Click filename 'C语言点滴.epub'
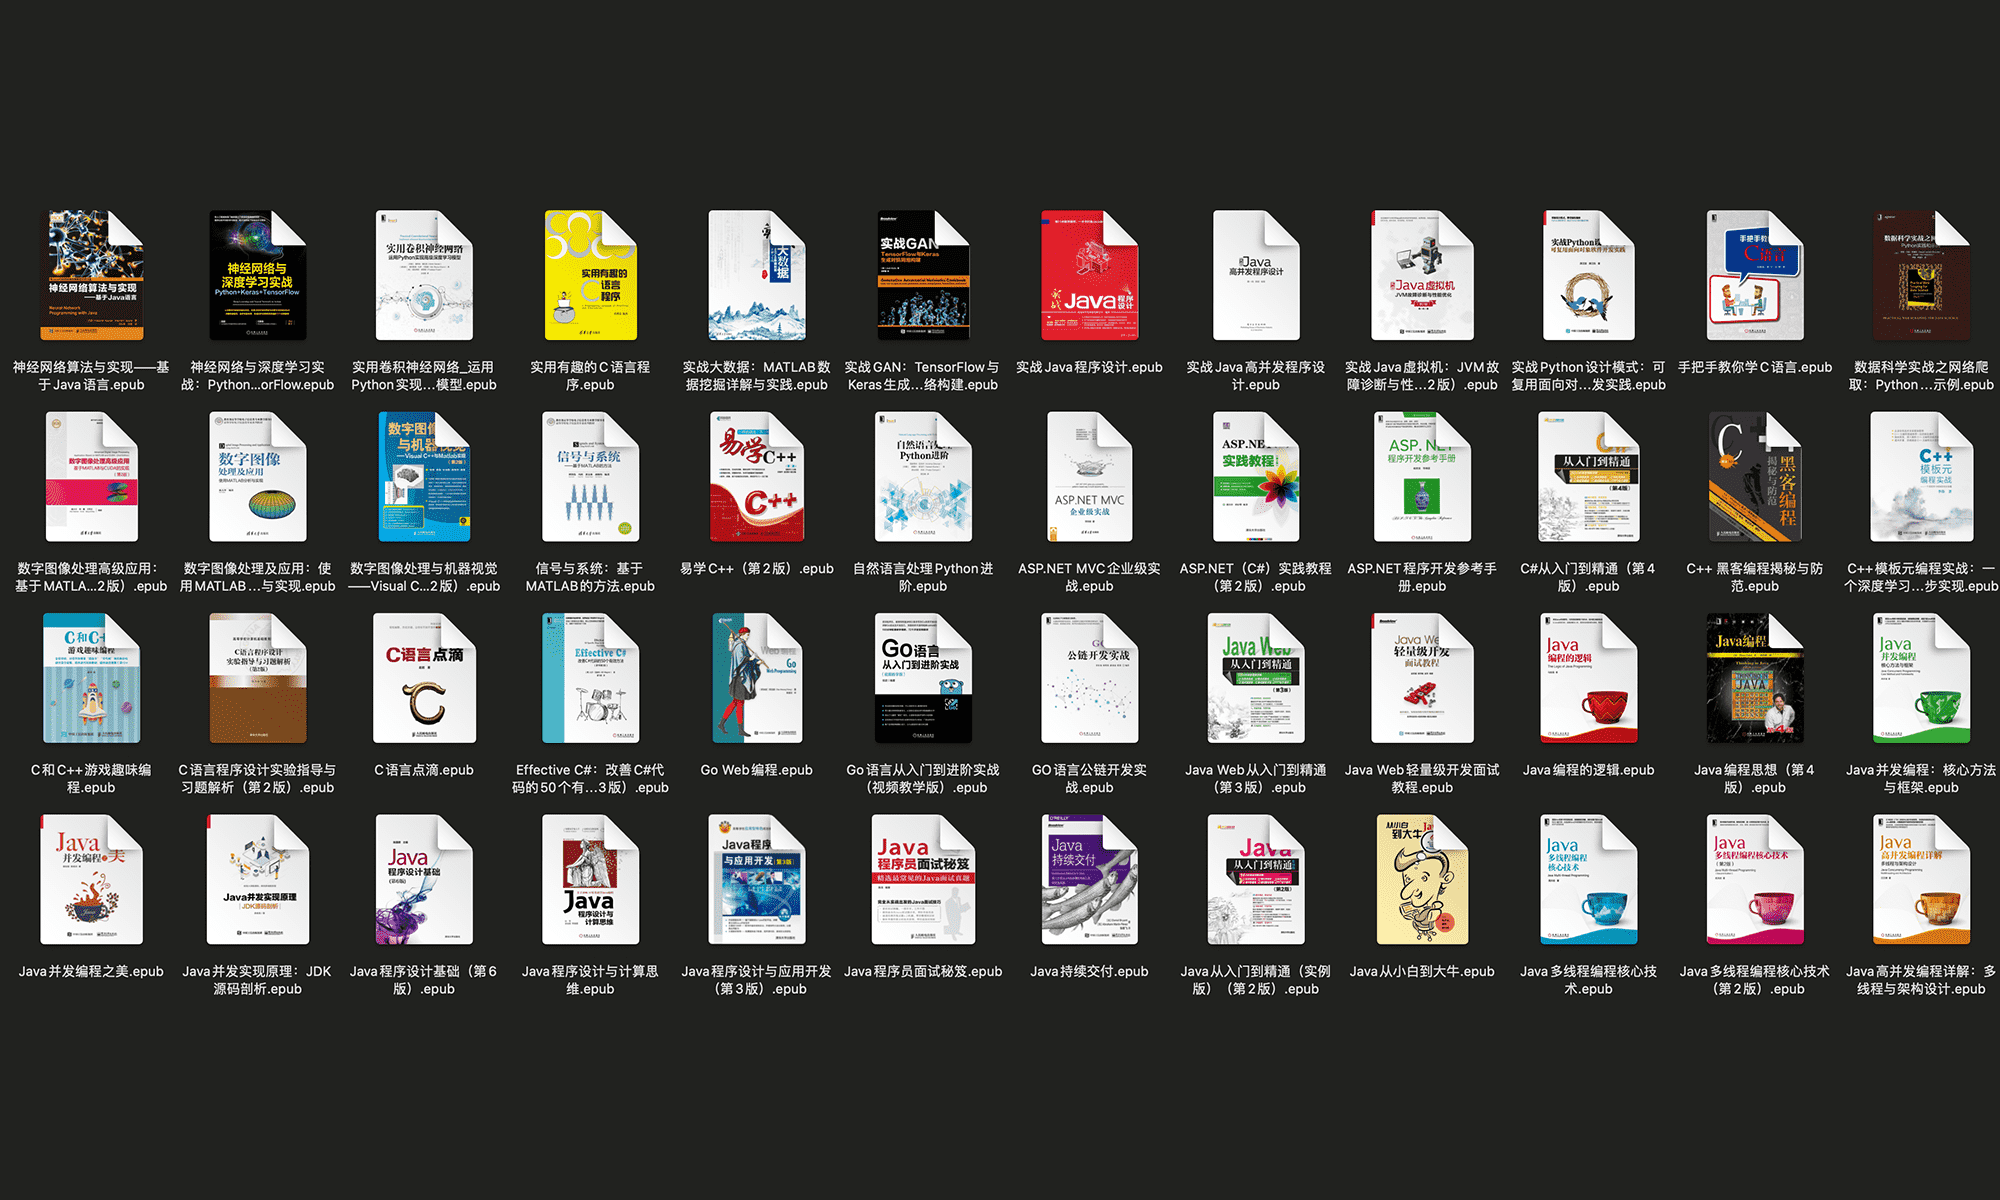Screen dimensions: 2000x1200 pyautogui.click(x=424, y=770)
